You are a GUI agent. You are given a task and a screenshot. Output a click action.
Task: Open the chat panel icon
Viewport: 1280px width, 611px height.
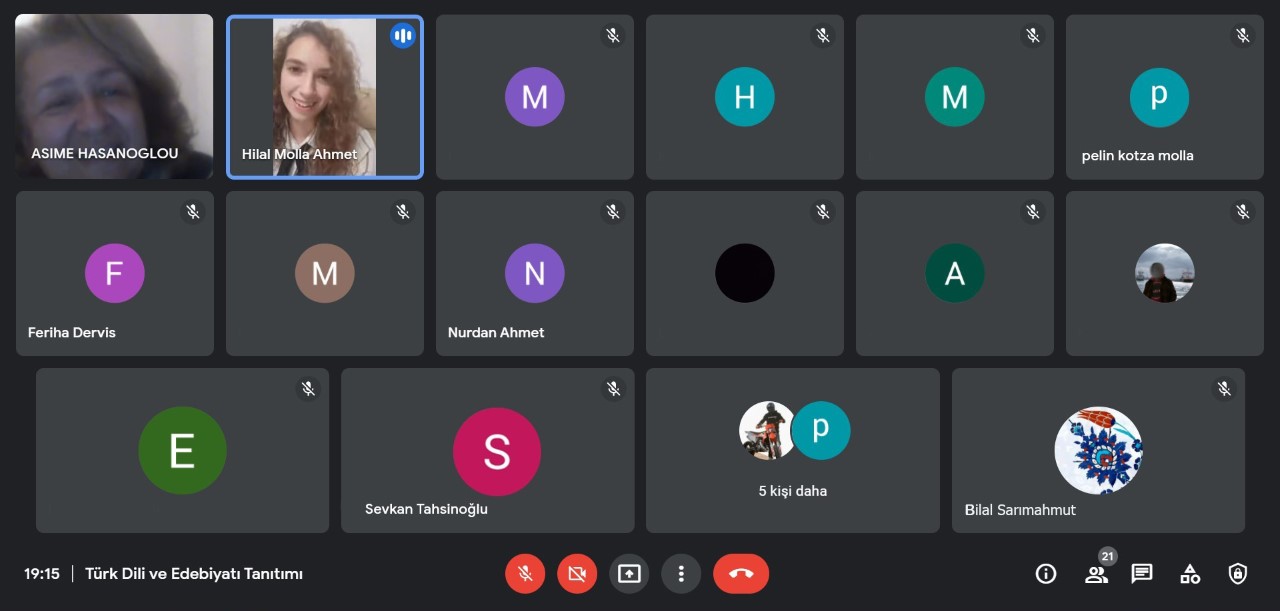pos(1142,574)
